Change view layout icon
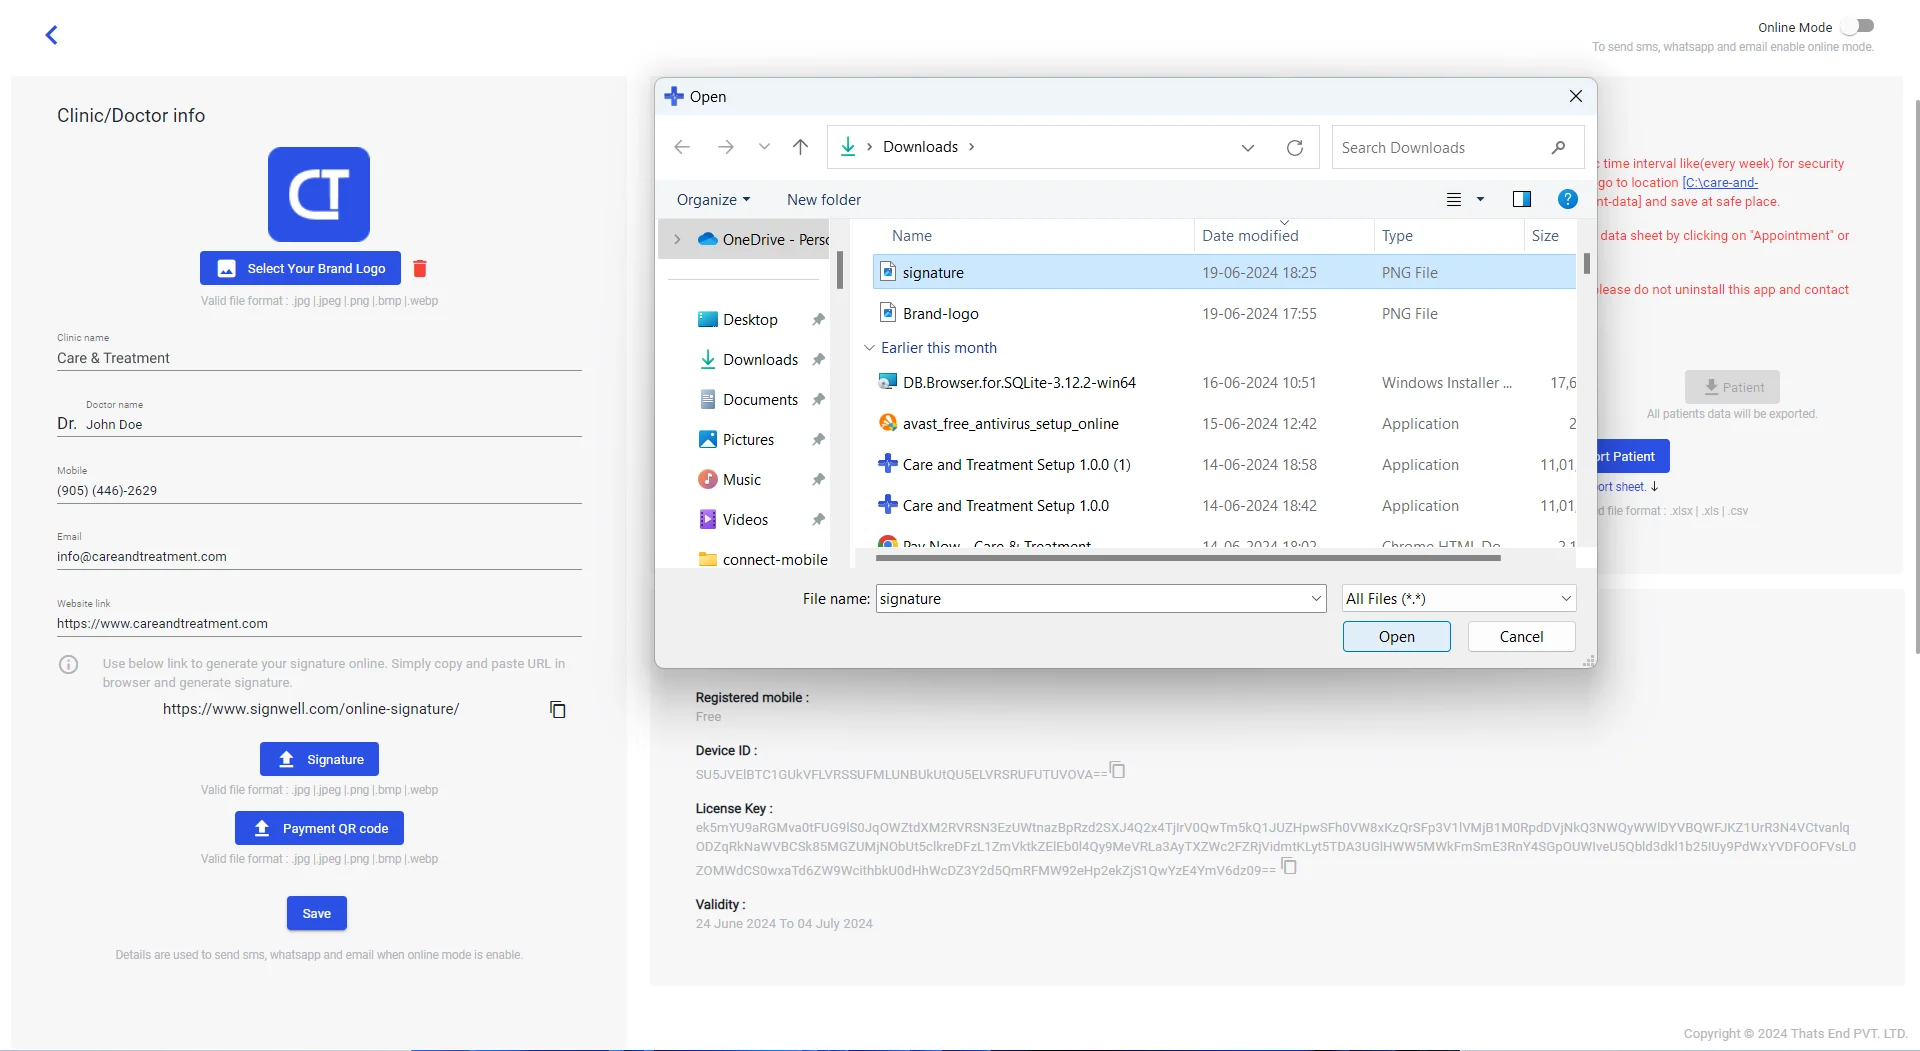1920x1051 pixels. [x=1454, y=200]
